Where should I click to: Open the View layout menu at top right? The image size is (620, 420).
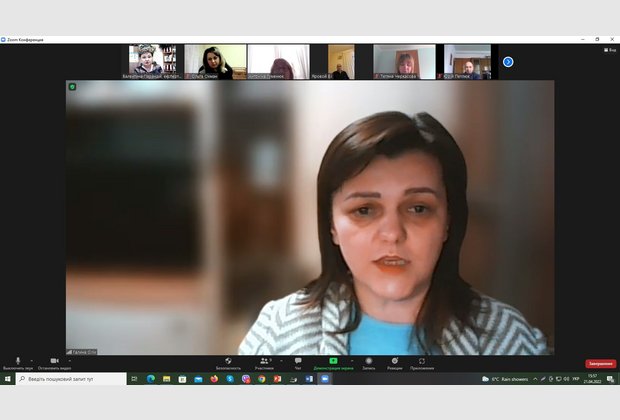(x=609, y=49)
